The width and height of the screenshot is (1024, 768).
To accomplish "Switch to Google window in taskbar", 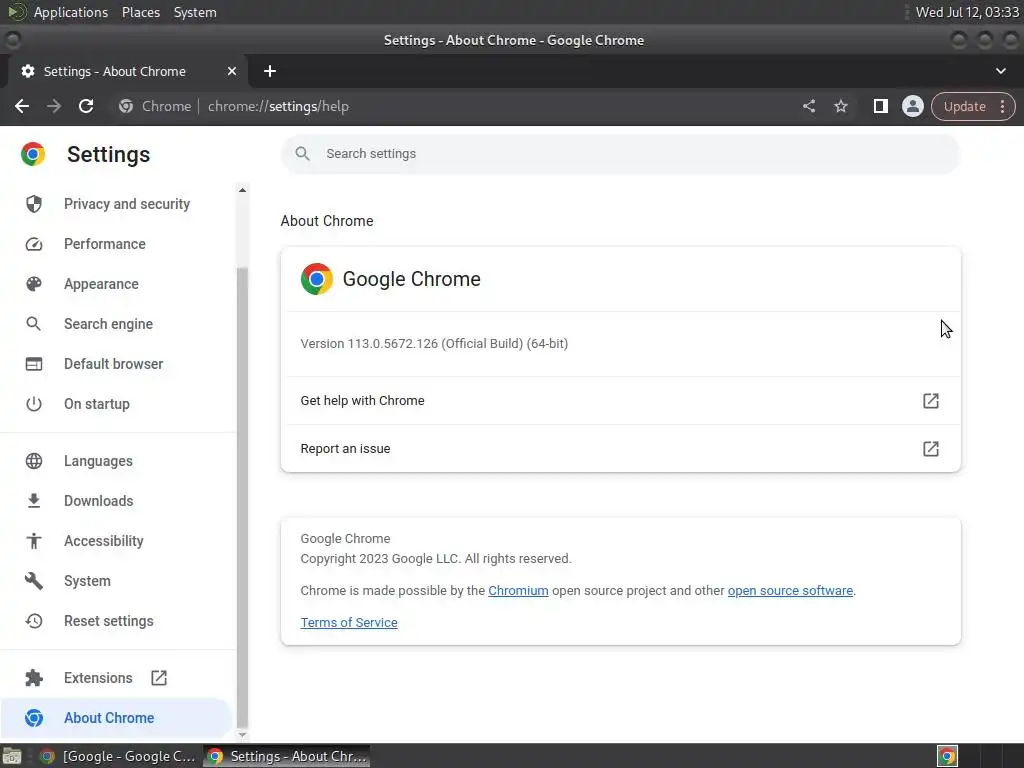I will pyautogui.click(x=118, y=756).
